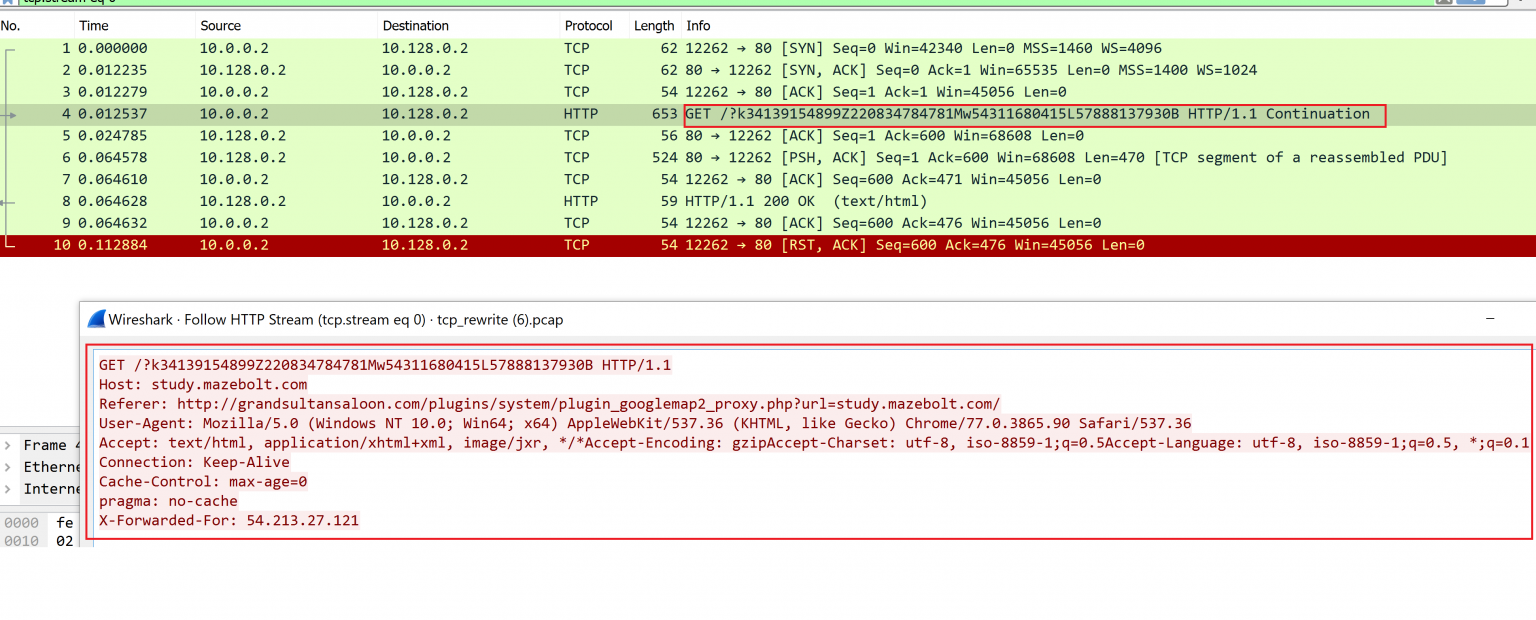Select packet 8 HTTP 200 OK response
The height and width of the screenshot is (620, 1536).
(400, 201)
